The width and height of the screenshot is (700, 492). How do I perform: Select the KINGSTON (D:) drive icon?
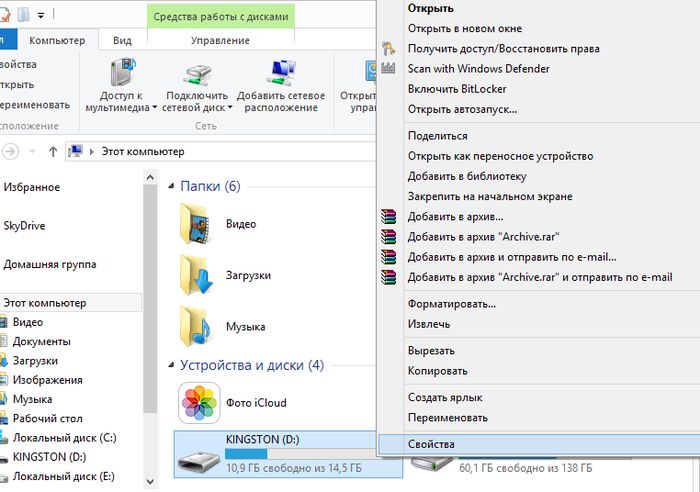(x=198, y=455)
